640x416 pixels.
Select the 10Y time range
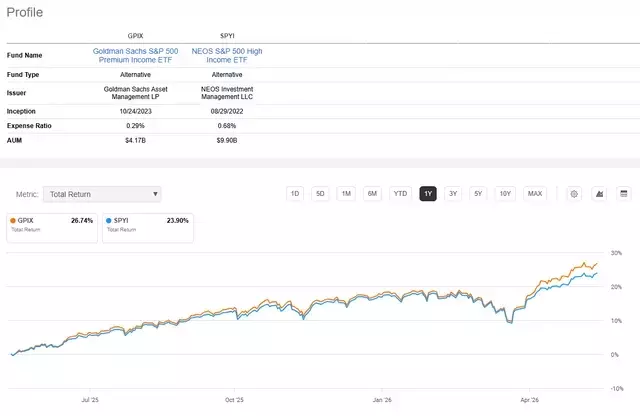(505, 194)
